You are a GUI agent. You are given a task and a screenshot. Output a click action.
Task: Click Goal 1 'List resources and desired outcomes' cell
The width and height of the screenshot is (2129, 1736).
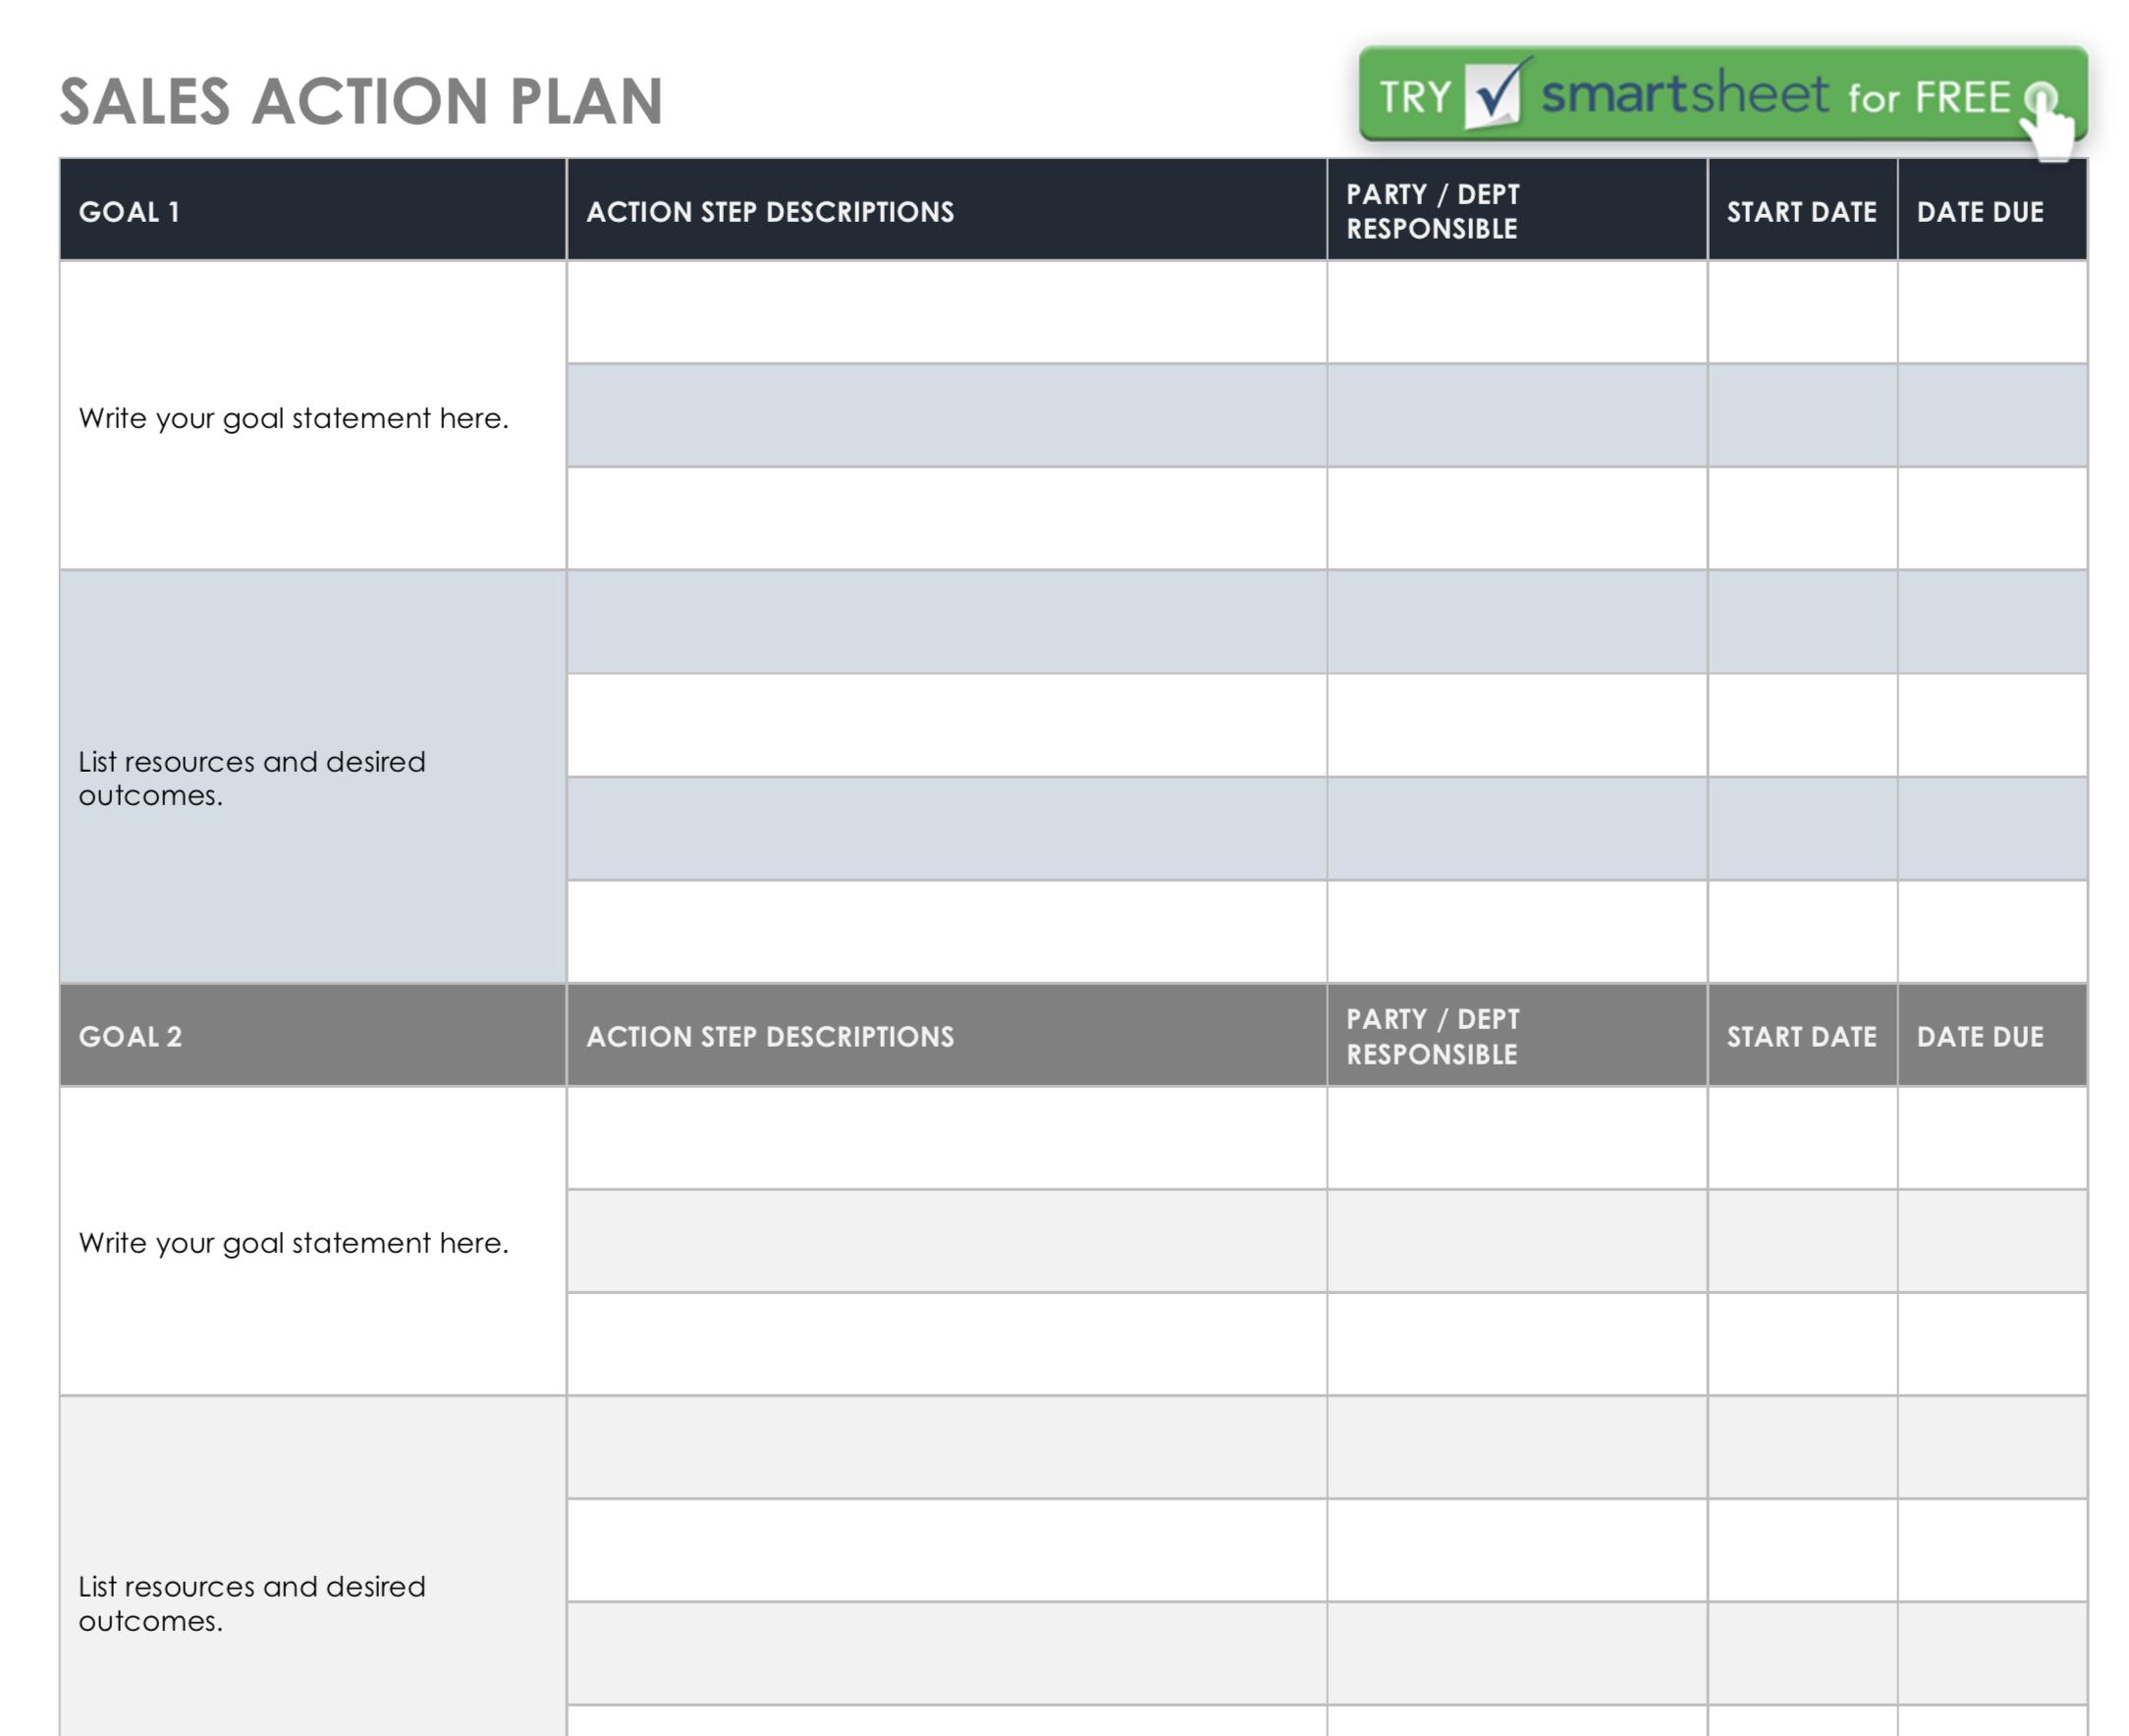pyautogui.click(x=313, y=777)
